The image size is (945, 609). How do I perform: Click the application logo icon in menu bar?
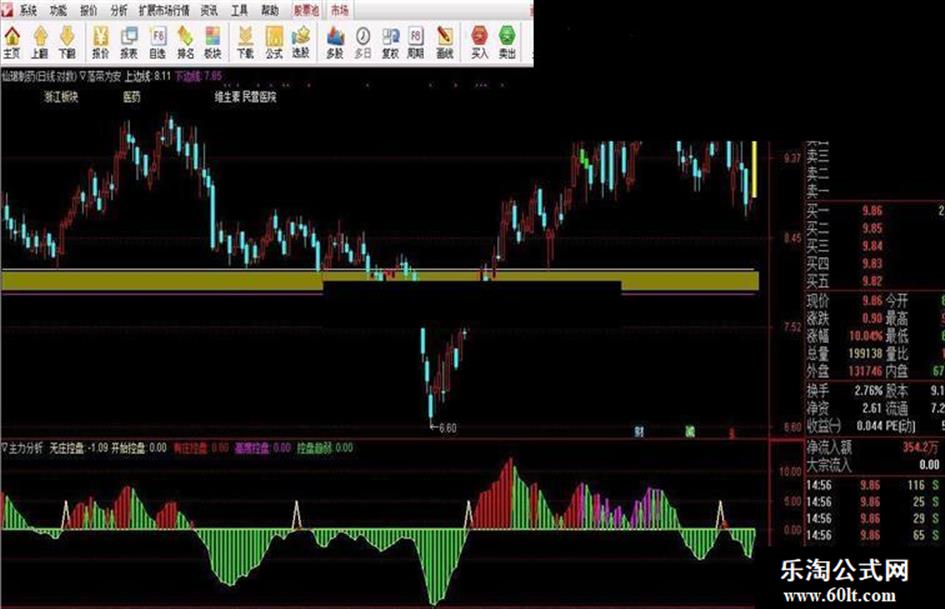click(7, 10)
